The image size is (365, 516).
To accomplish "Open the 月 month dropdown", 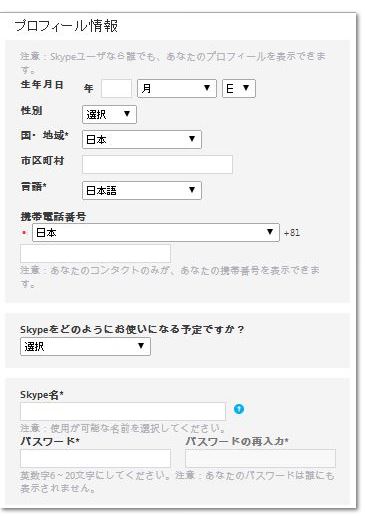I will (x=177, y=88).
